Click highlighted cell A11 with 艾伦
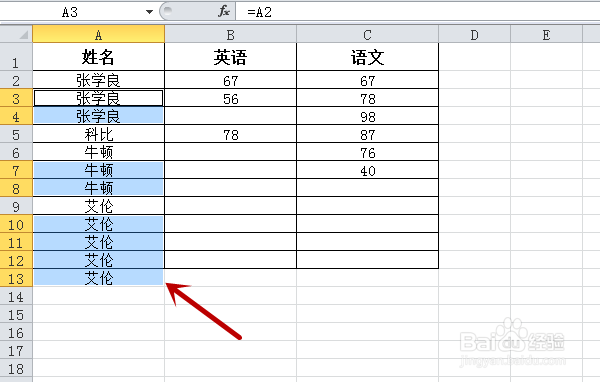 [x=99, y=242]
